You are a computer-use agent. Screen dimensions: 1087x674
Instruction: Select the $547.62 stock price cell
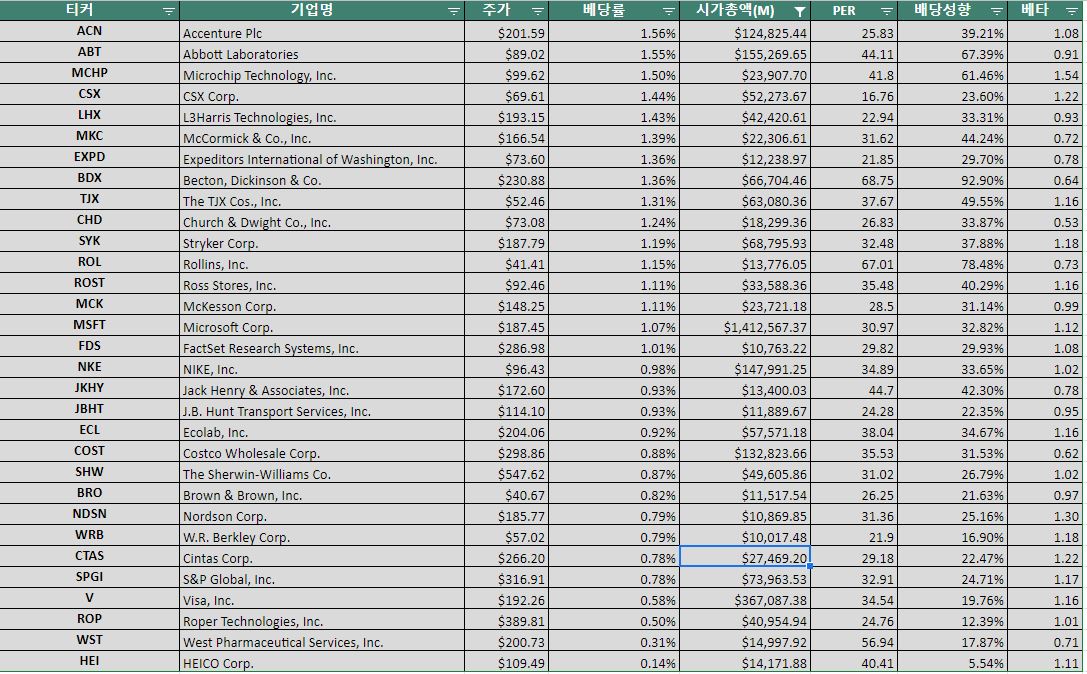click(x=507, y=473)
